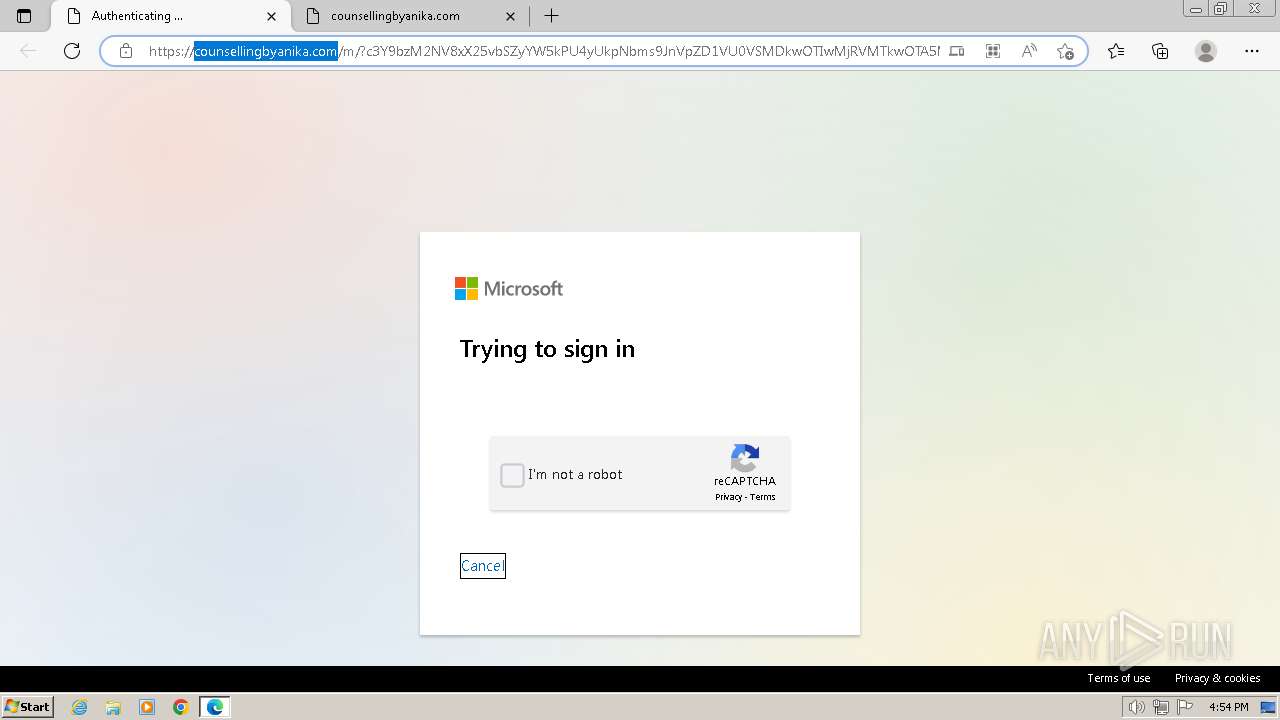
Task: Open the media player taskbar icon
Action: 147,707
